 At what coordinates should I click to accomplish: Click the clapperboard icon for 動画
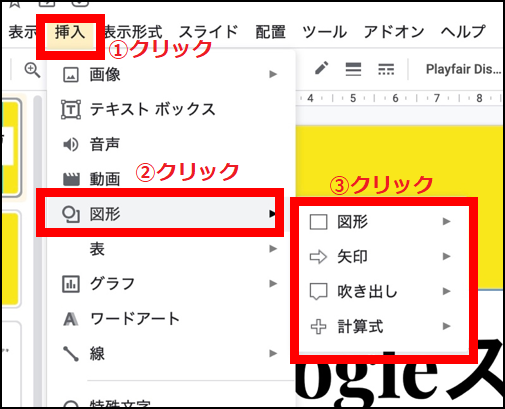[71, 179]
